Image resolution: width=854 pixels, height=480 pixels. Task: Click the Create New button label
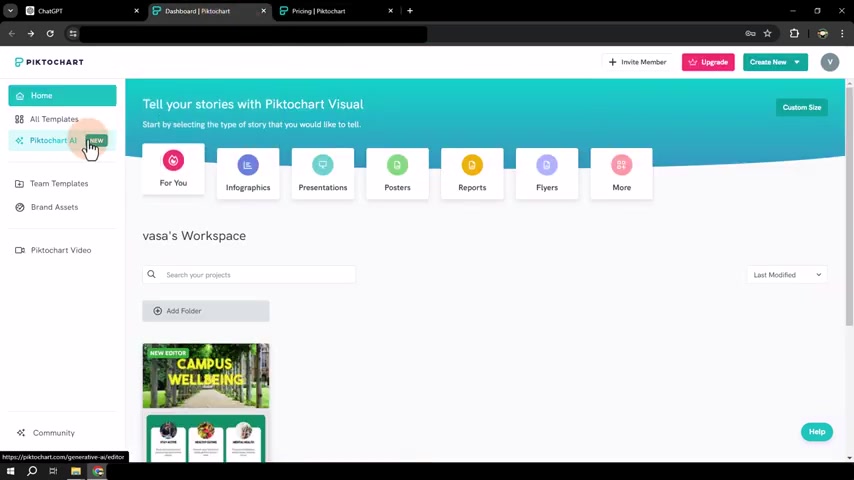point(768,62)
